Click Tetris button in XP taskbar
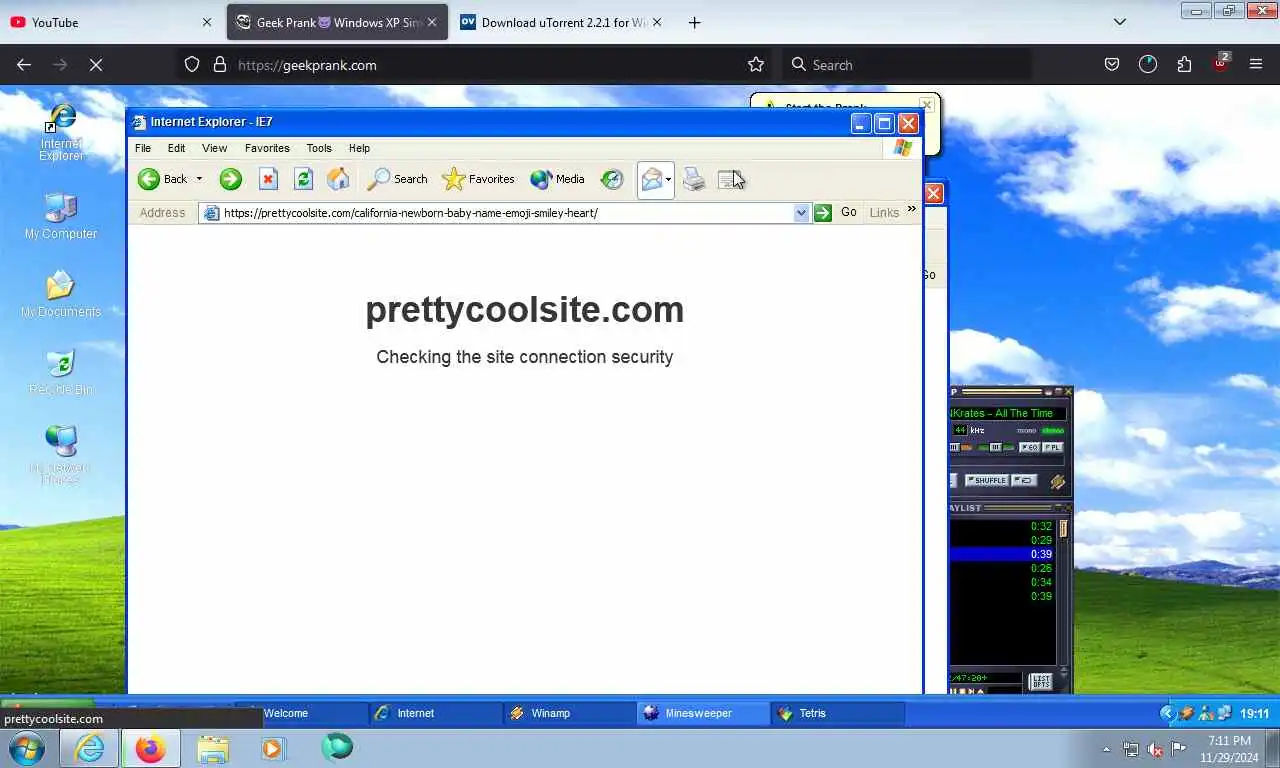This screenshot has width=1280, height=768. (x=837, y=713)
